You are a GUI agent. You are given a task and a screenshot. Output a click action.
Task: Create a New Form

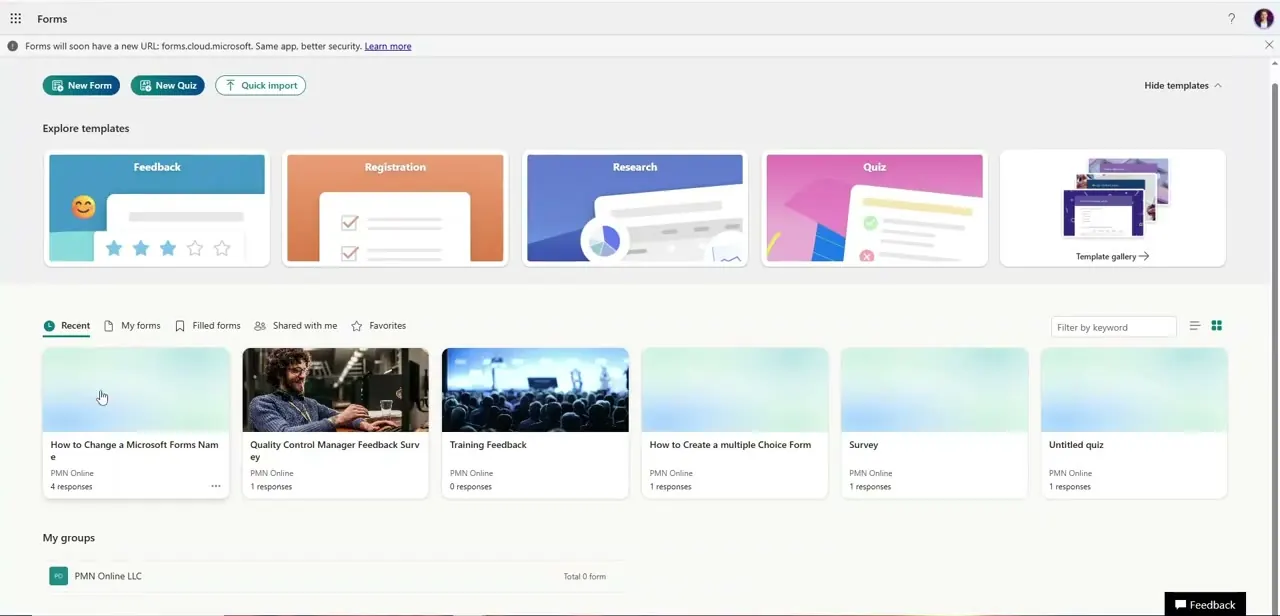[81, 86]
